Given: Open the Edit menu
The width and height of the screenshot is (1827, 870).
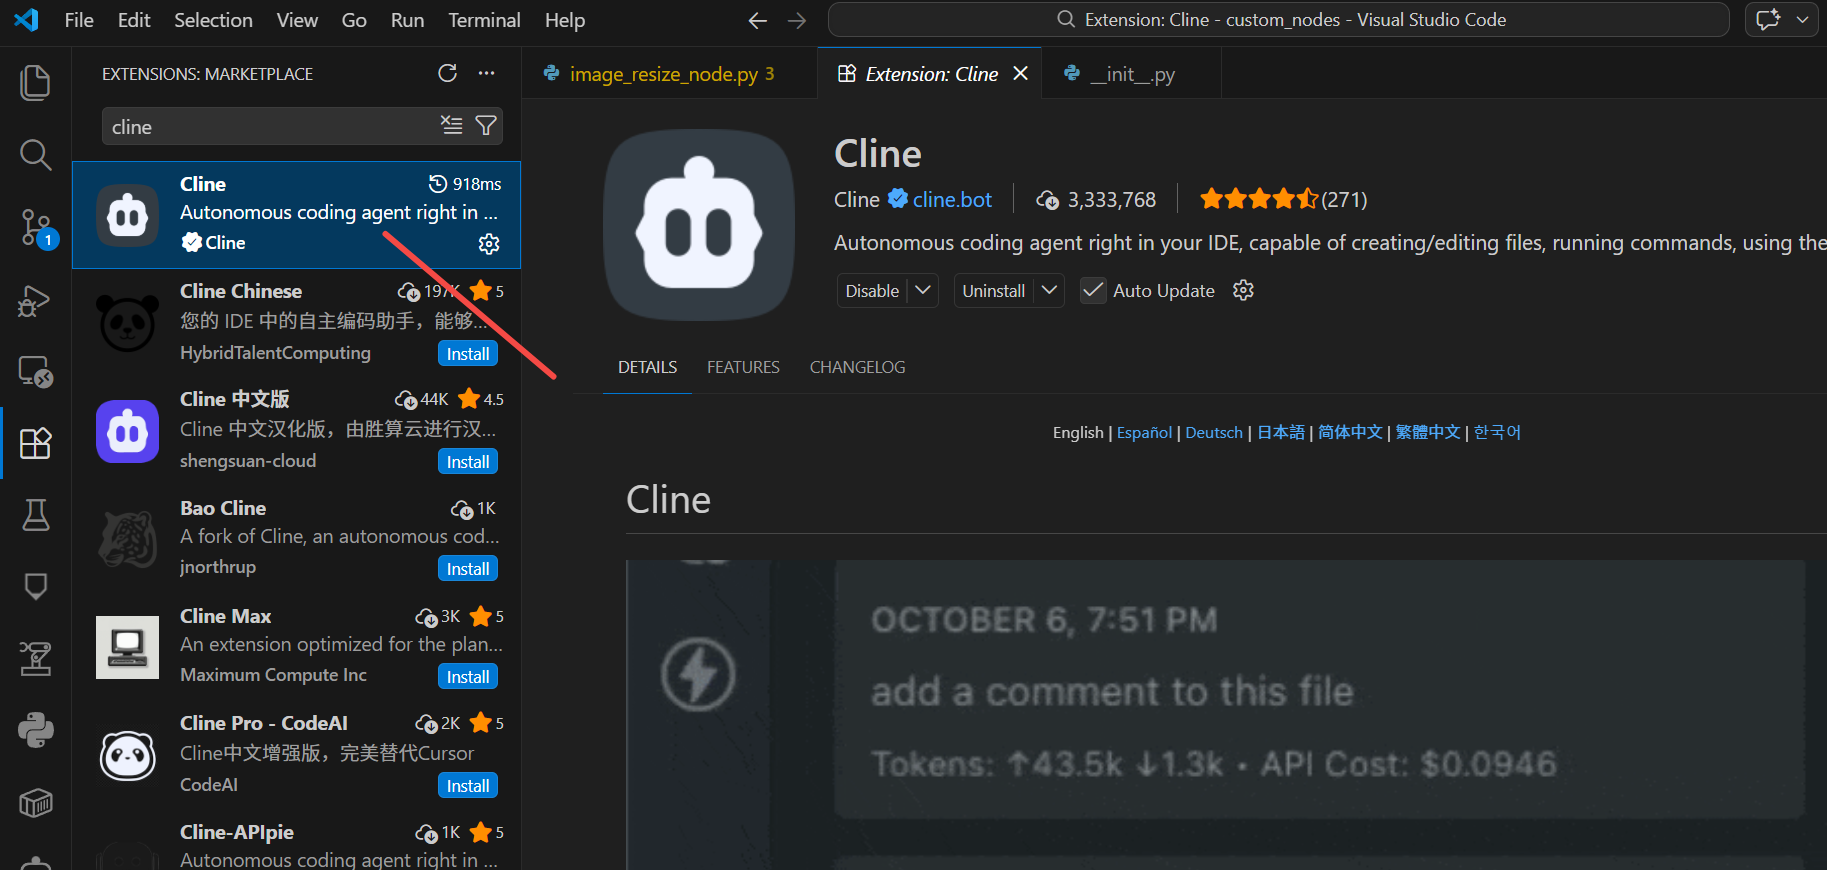Looking at the screenshot, I should click(134, 20).
